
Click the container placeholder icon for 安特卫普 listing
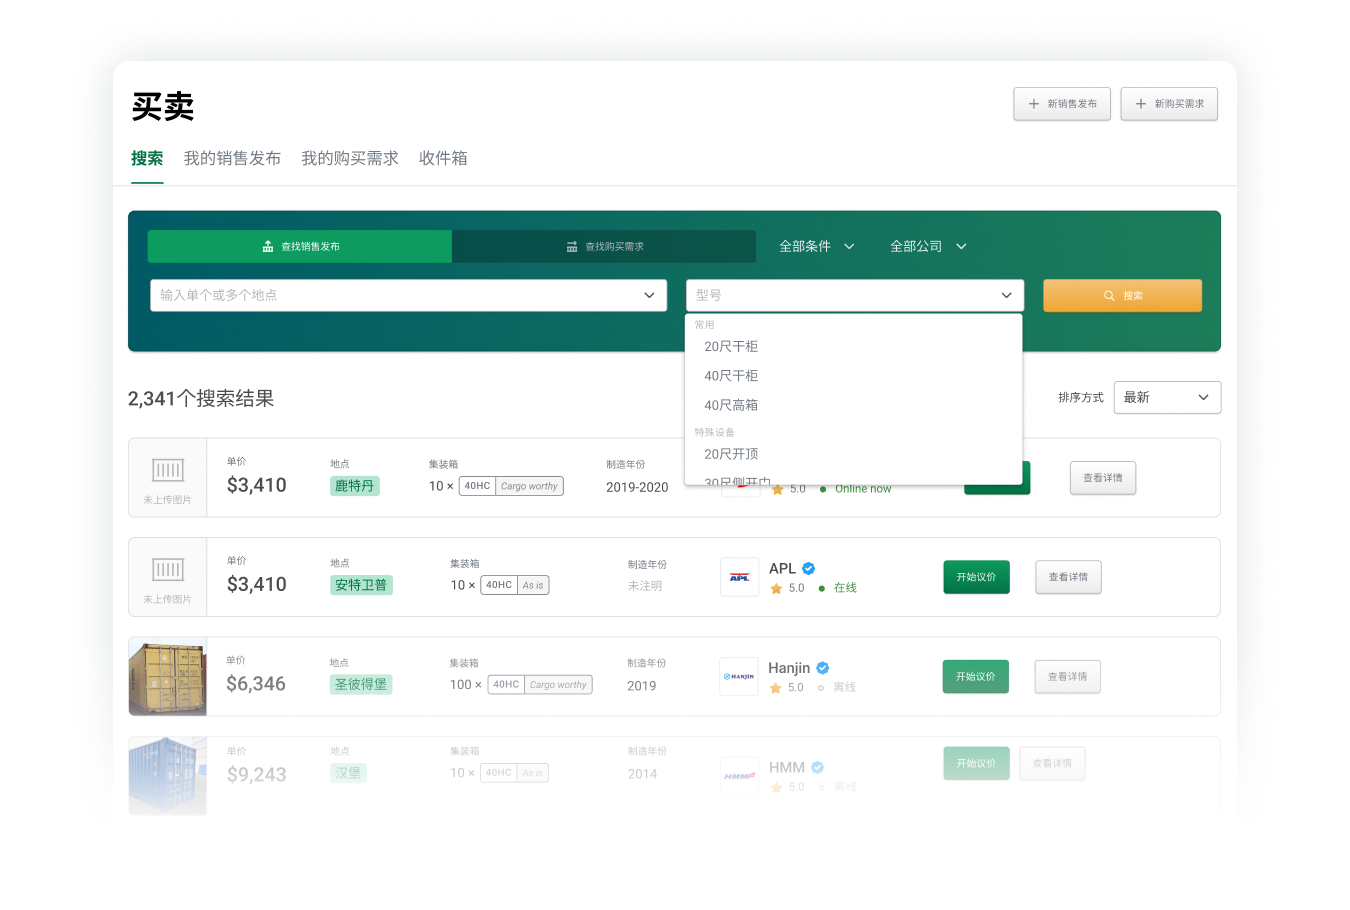[167, 570]
